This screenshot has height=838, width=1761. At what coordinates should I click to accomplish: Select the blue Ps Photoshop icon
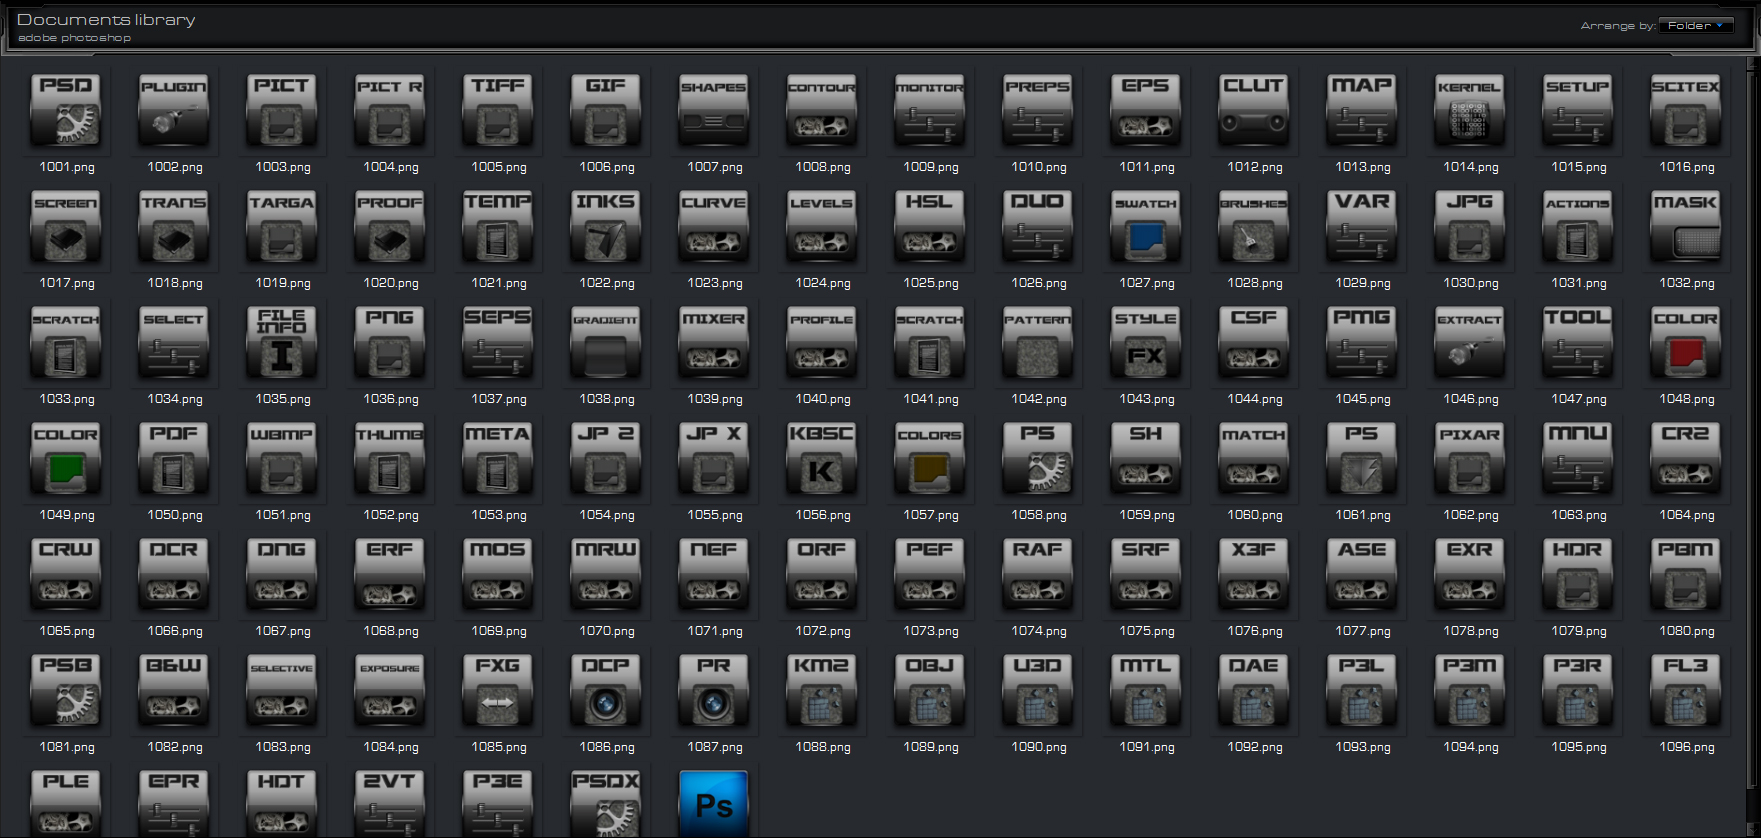click(714, 803)
